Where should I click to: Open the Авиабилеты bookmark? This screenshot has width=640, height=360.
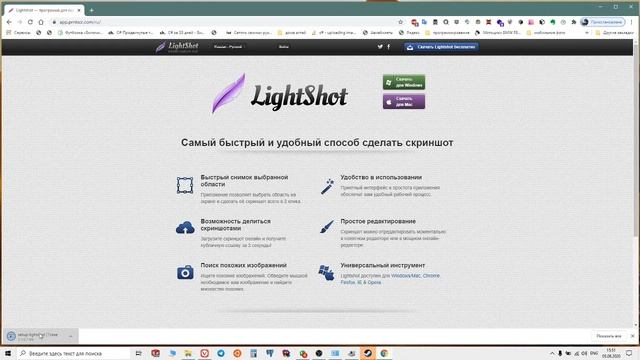(x=378, y=33)
